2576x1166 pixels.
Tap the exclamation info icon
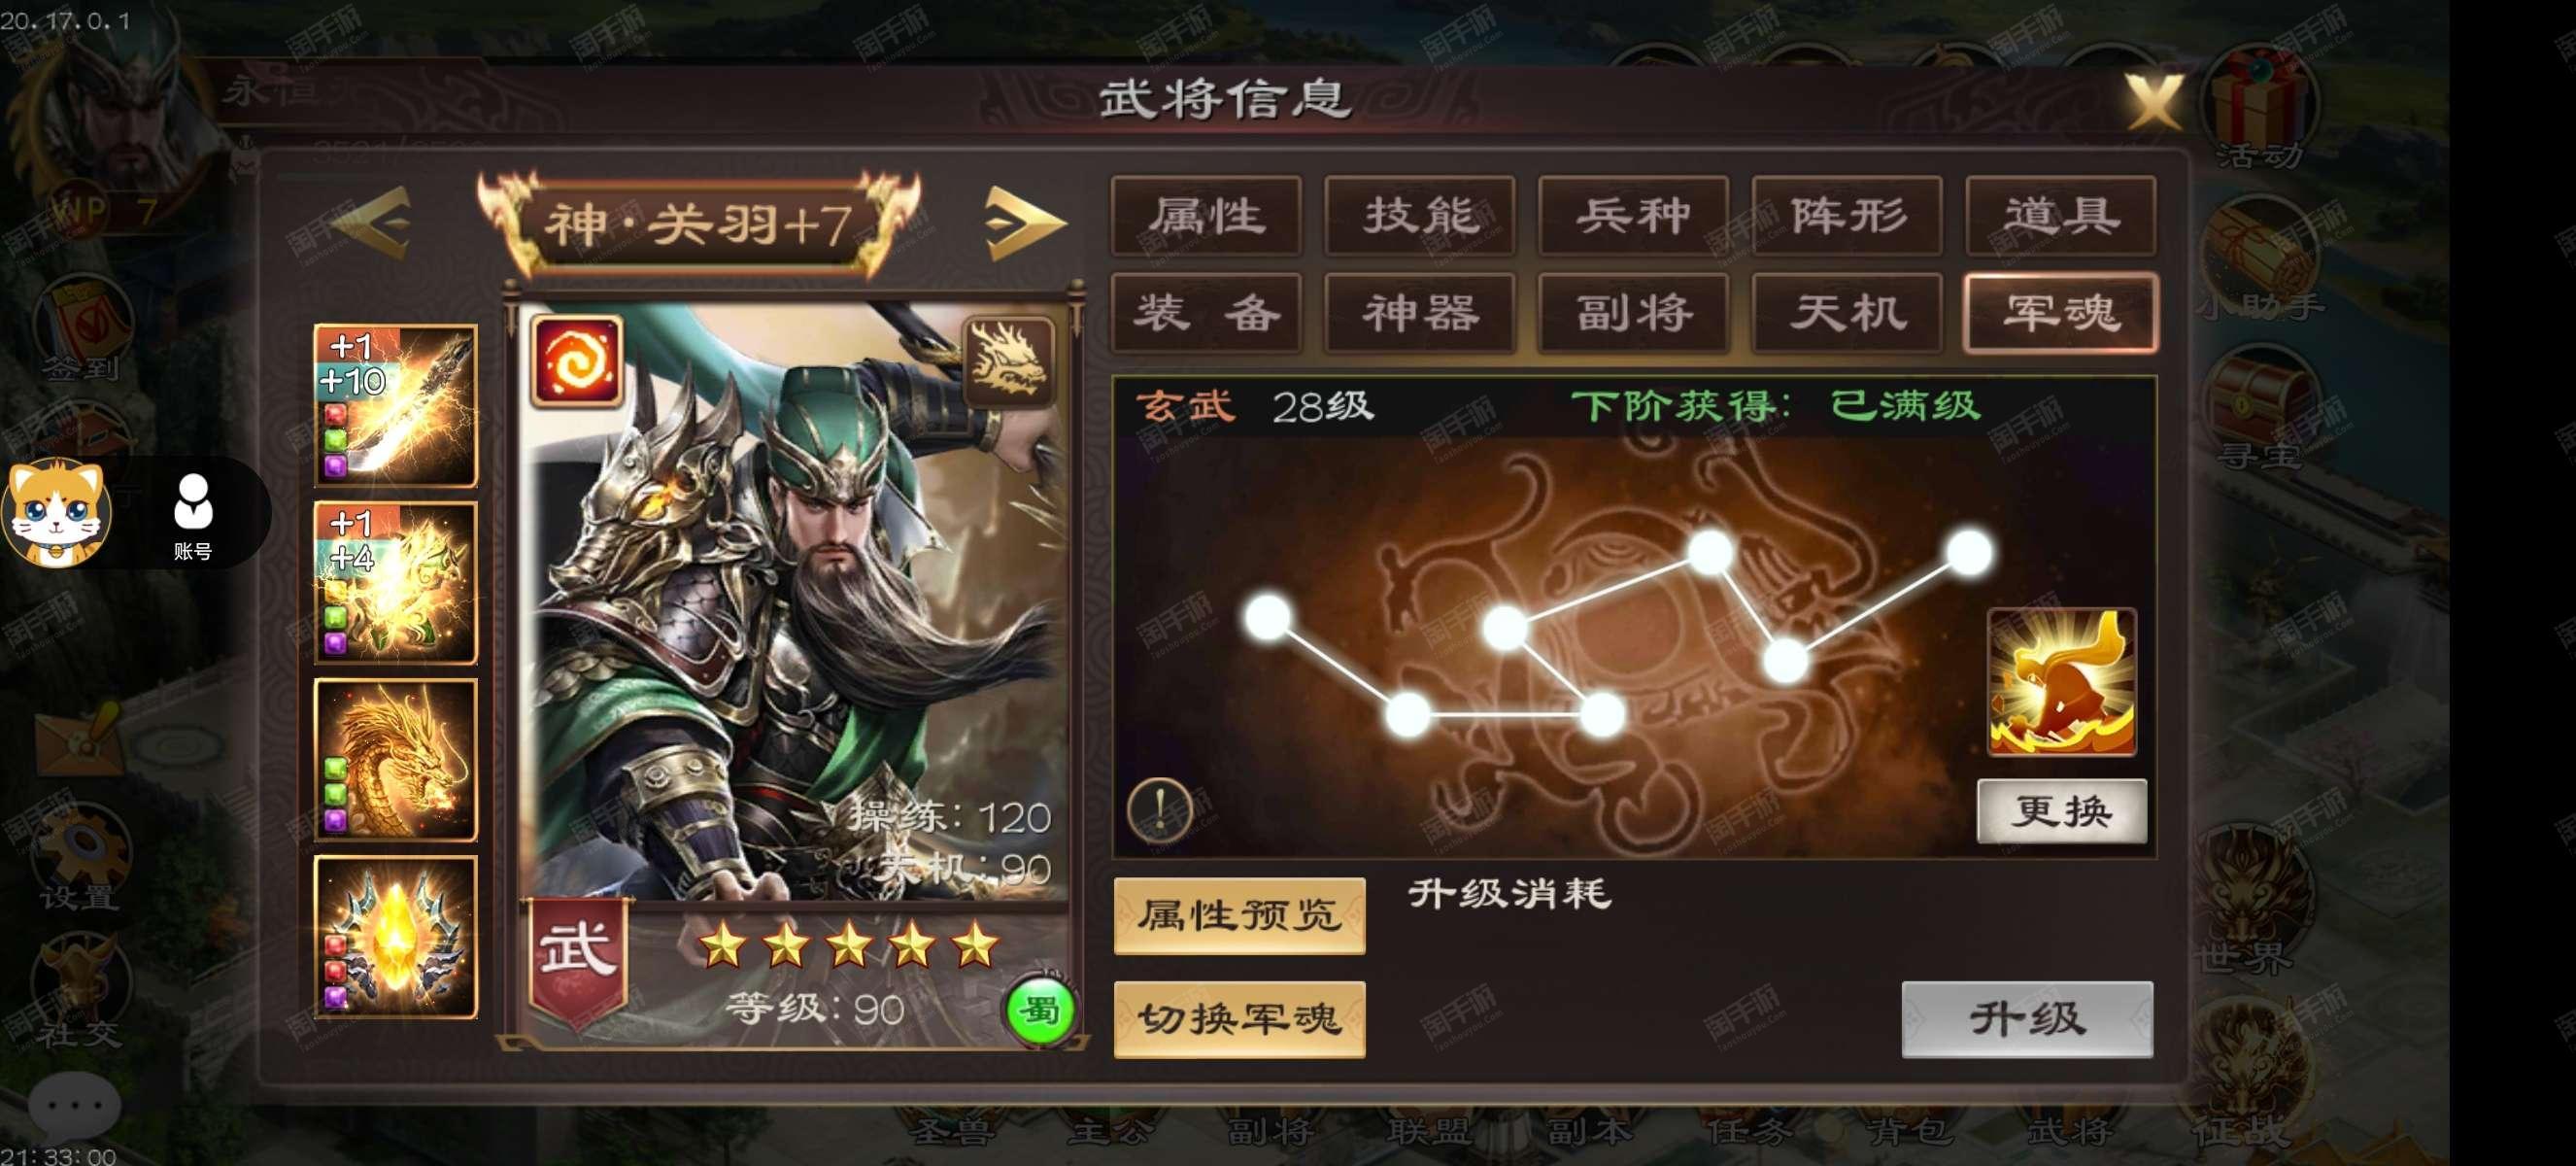[1160, 809]
